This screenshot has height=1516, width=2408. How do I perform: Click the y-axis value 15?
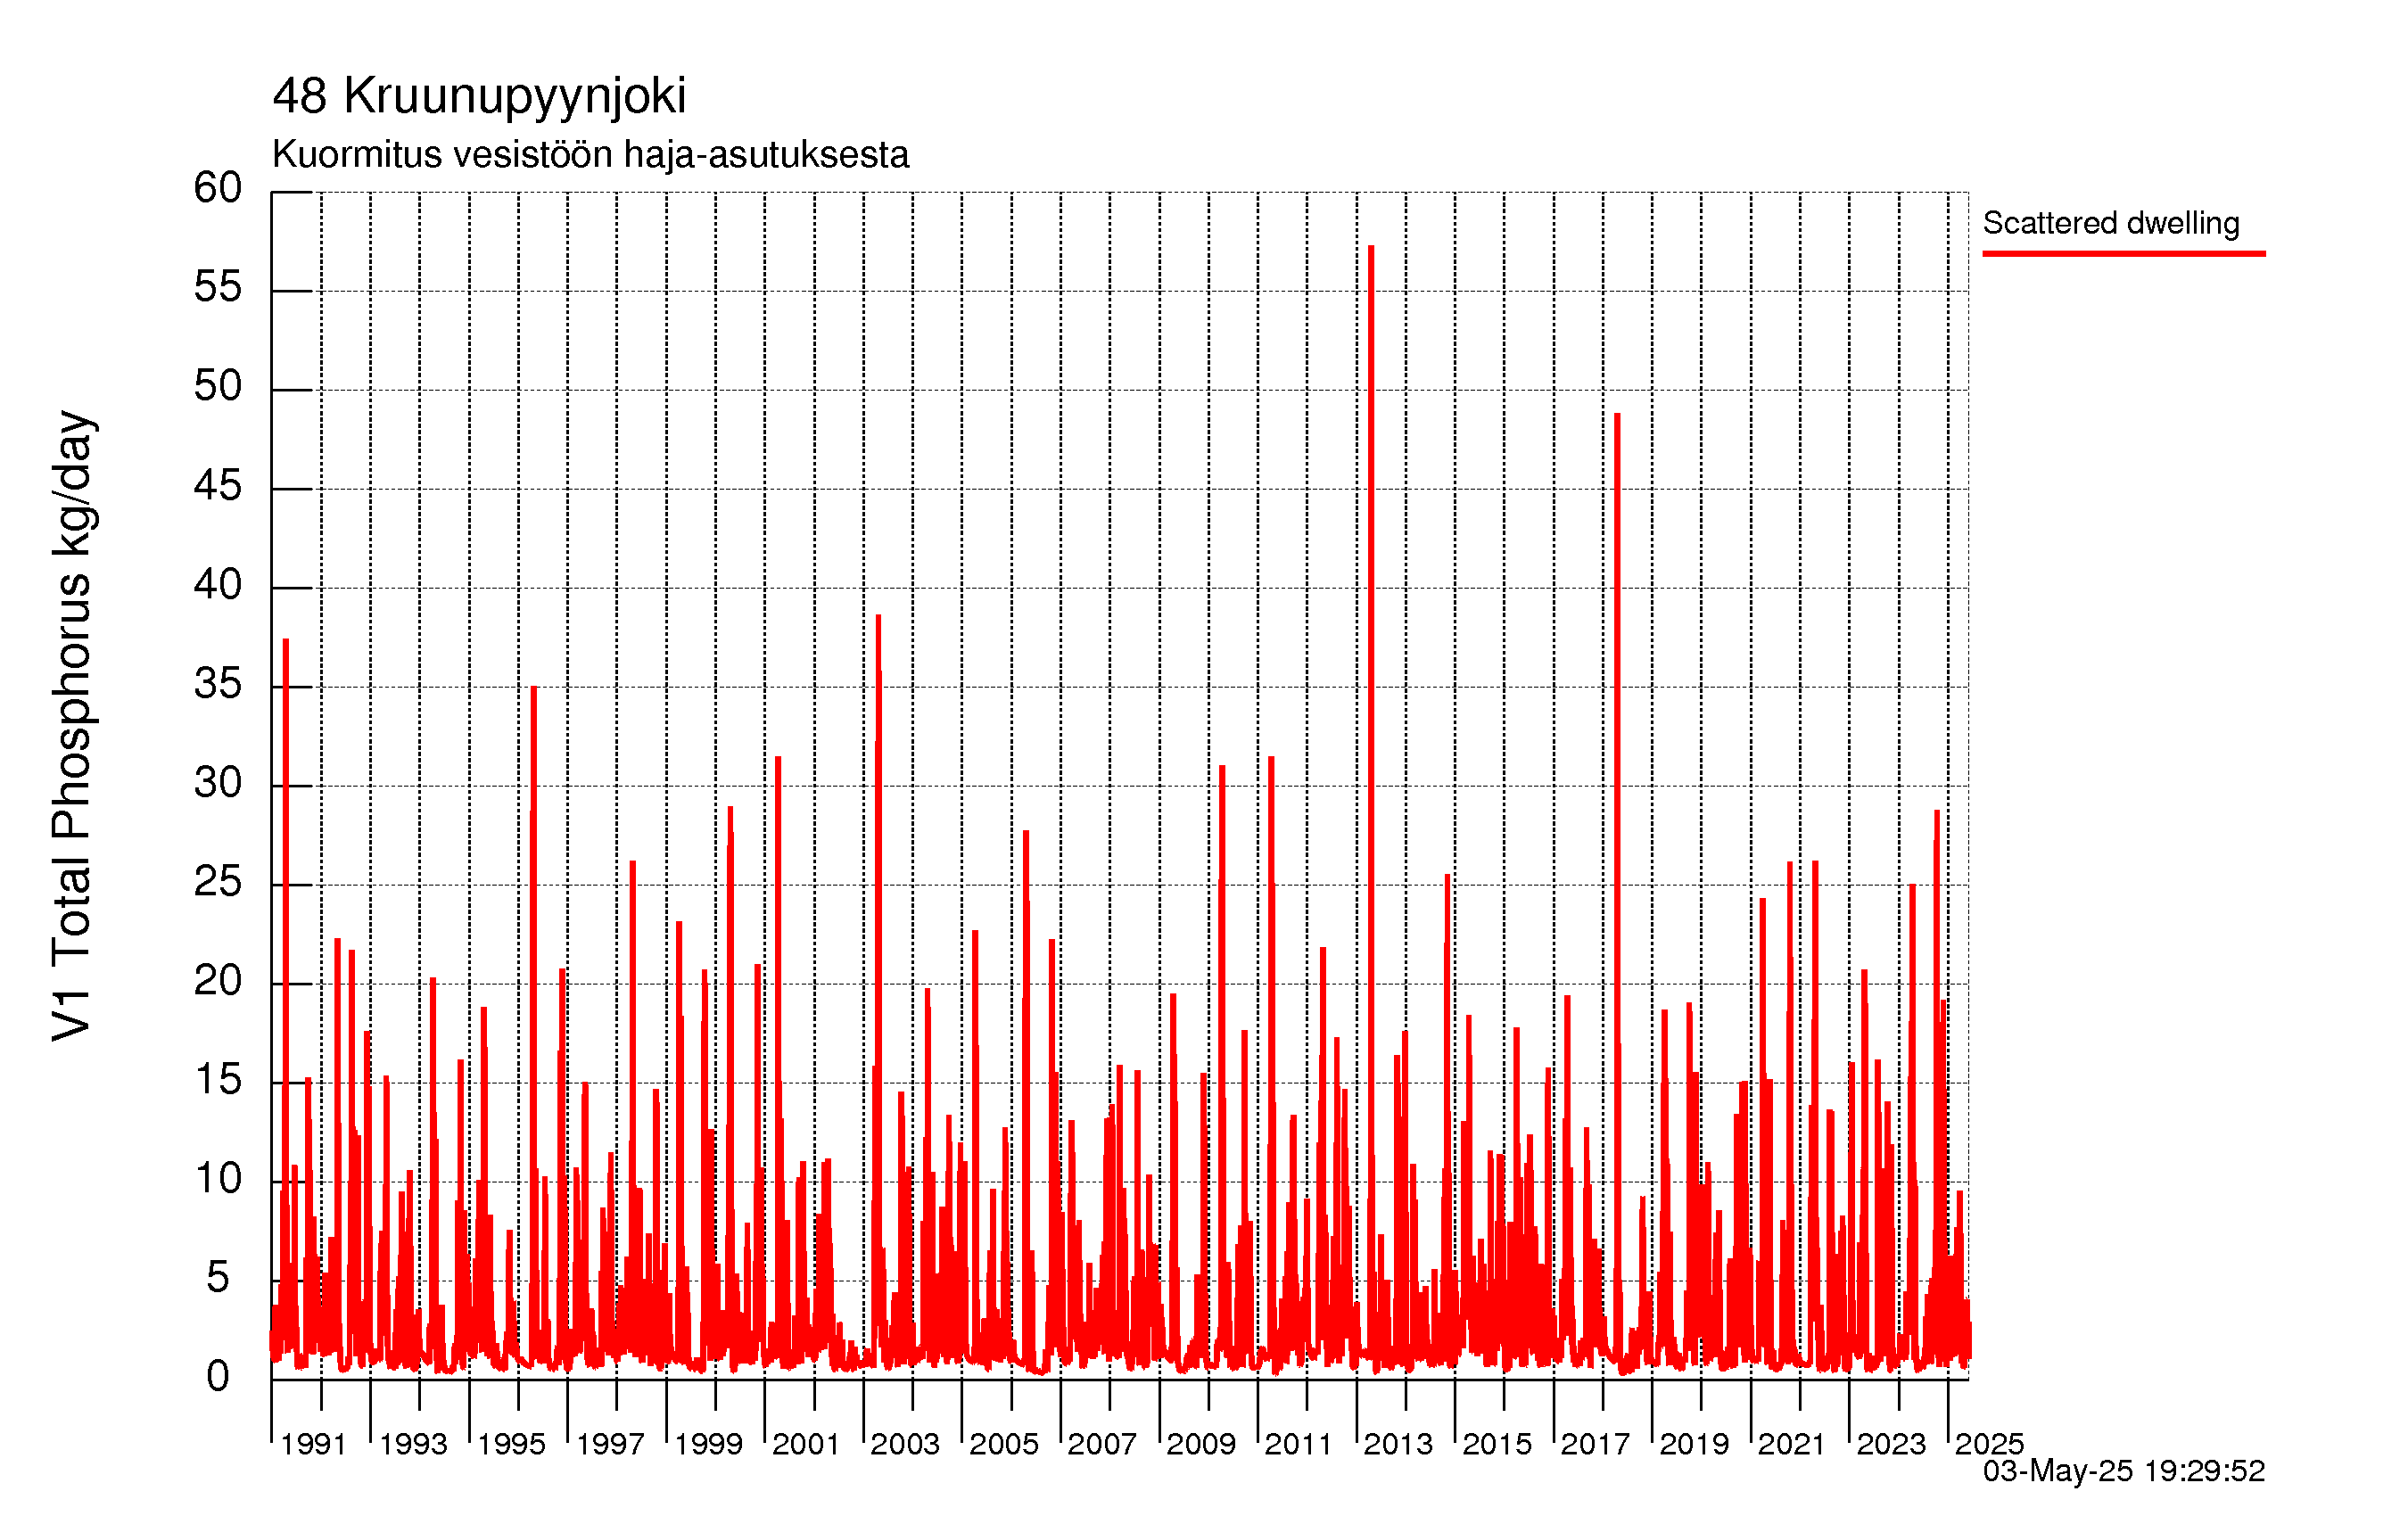click(x=218, y=1080)
